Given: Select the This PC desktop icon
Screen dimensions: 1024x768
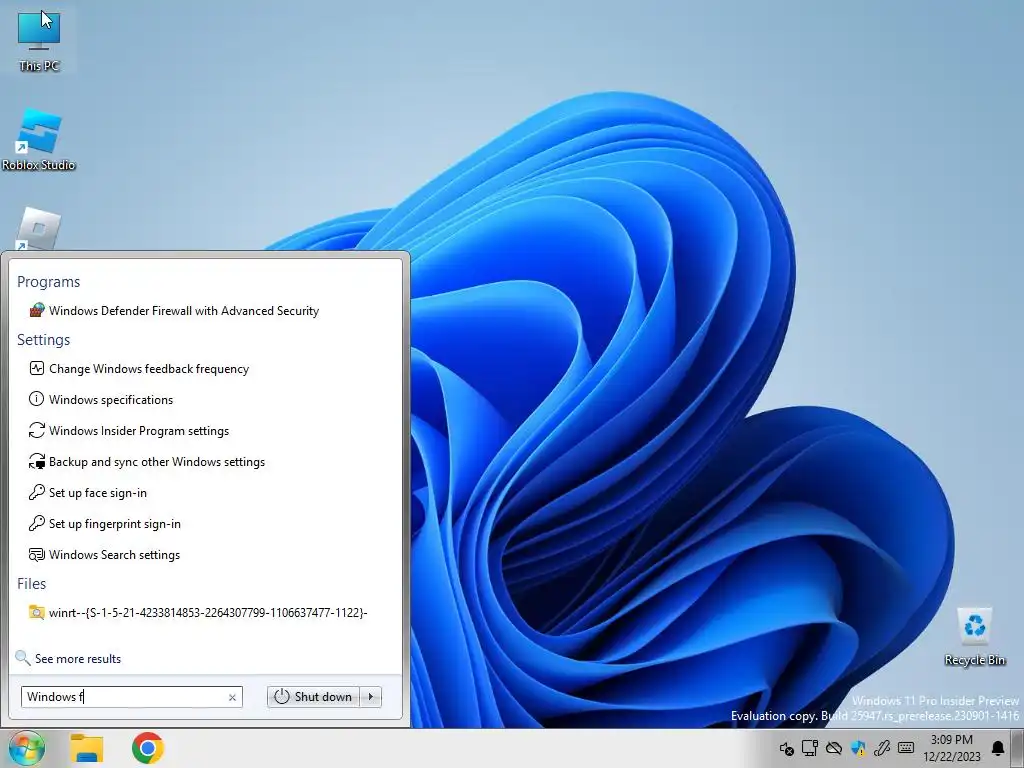Looking at the screenshot, I should [39, 39].
